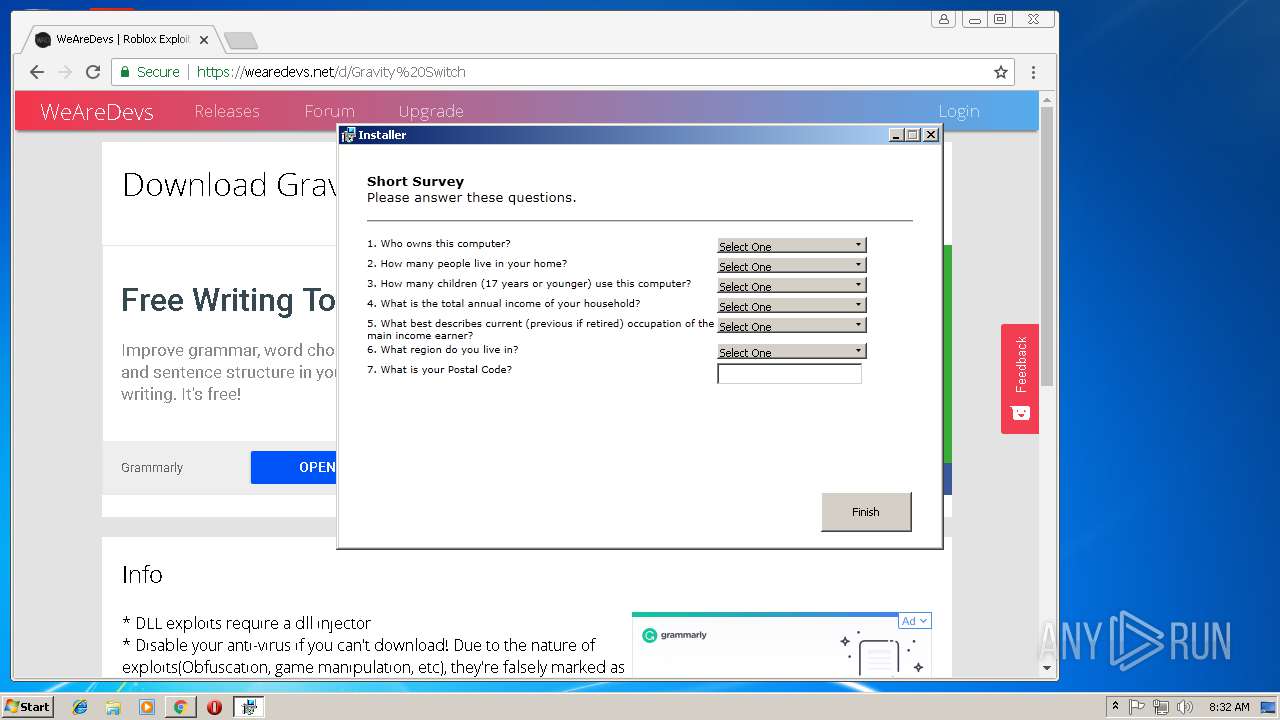Click the green Secure padlock icon
Image resolution: width=1280 pixels, height=720 pixels.
pos(125,72)
